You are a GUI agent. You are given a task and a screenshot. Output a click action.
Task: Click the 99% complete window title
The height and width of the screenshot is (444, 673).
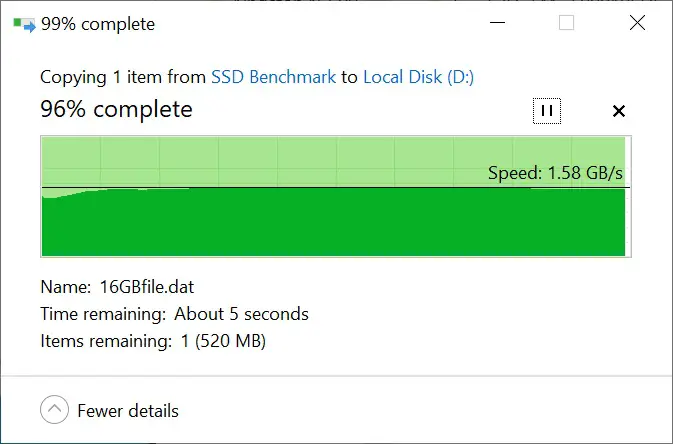click(x=98, y=24)
